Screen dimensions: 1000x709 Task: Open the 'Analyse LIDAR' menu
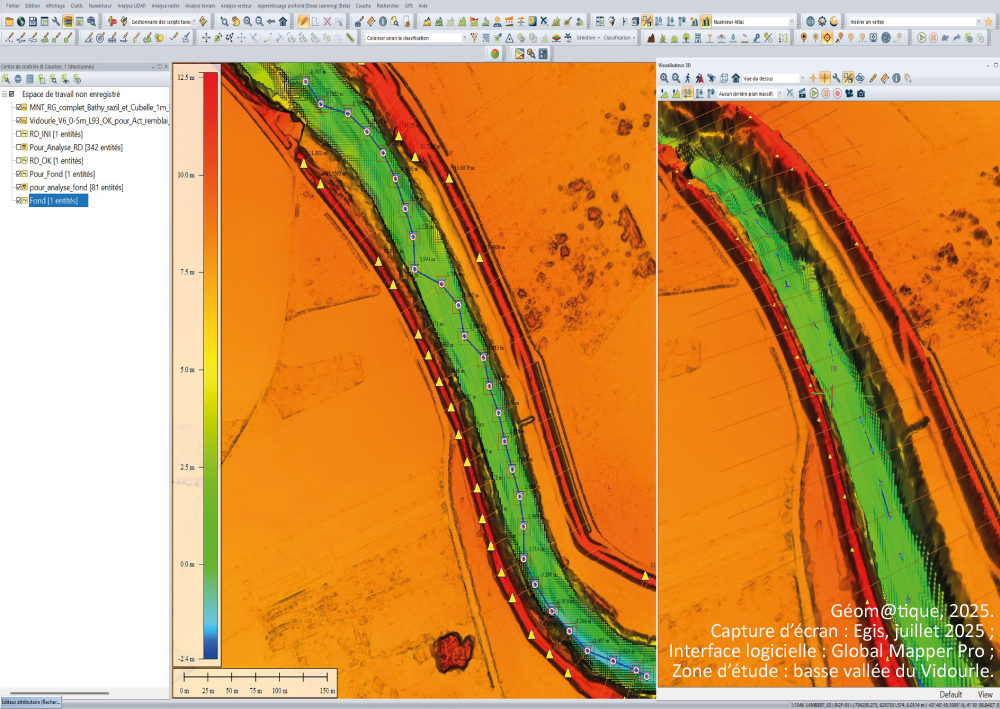tap(131, 5)
